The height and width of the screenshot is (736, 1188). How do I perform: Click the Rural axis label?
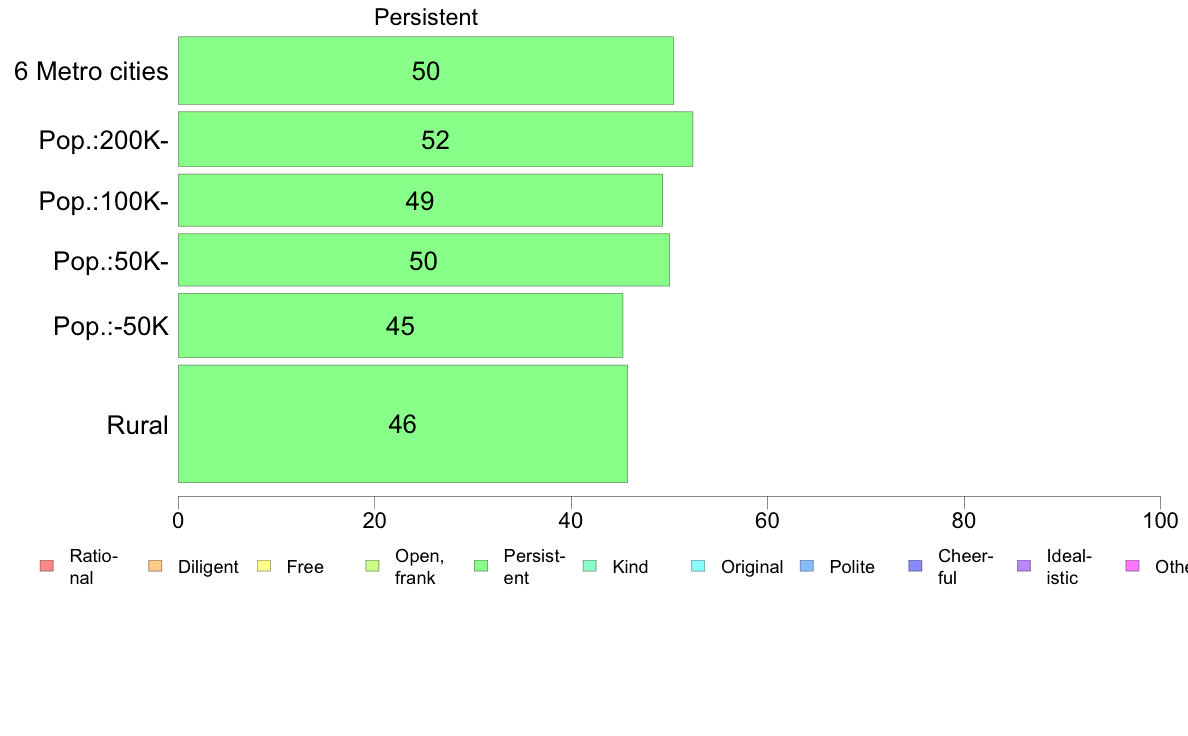coord(137,425)
